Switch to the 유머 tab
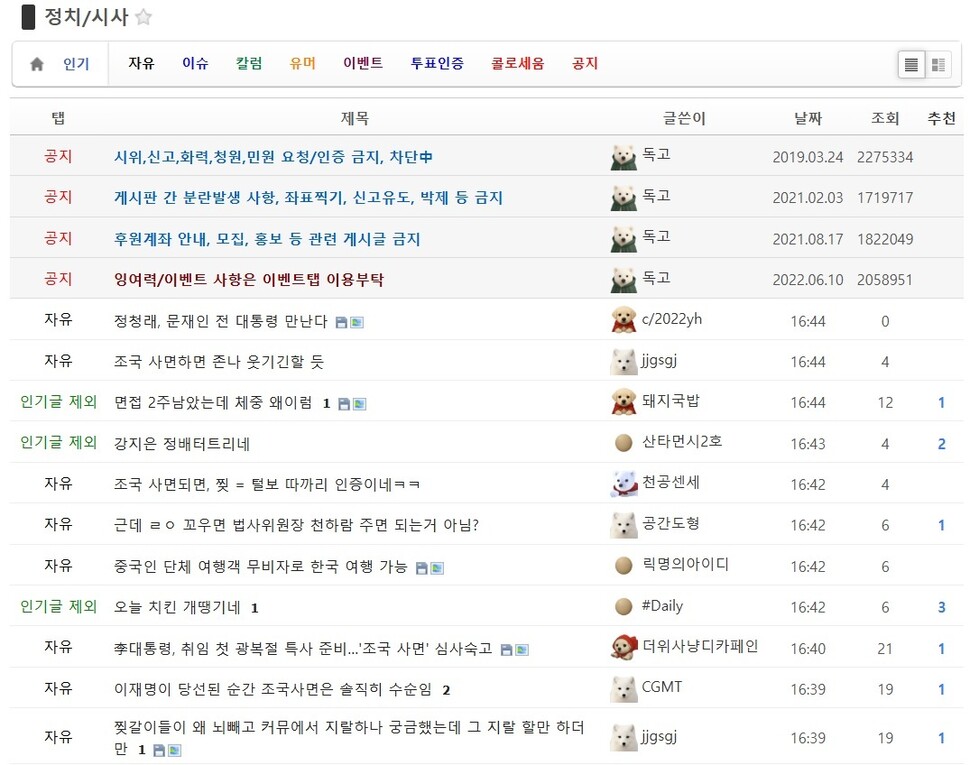970x765 pixels. click(302, 61)
